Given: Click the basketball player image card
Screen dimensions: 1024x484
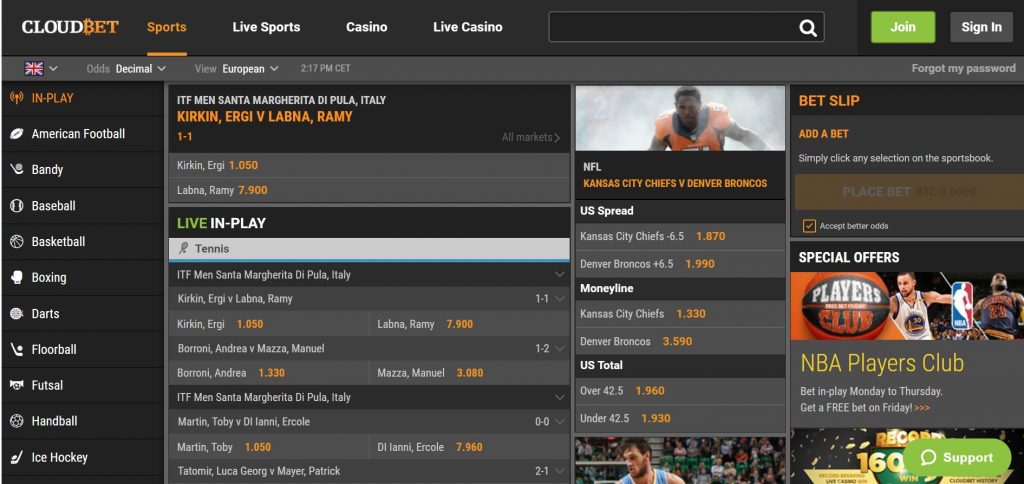Looking at the screenshot, I should (x=680, y=460).
